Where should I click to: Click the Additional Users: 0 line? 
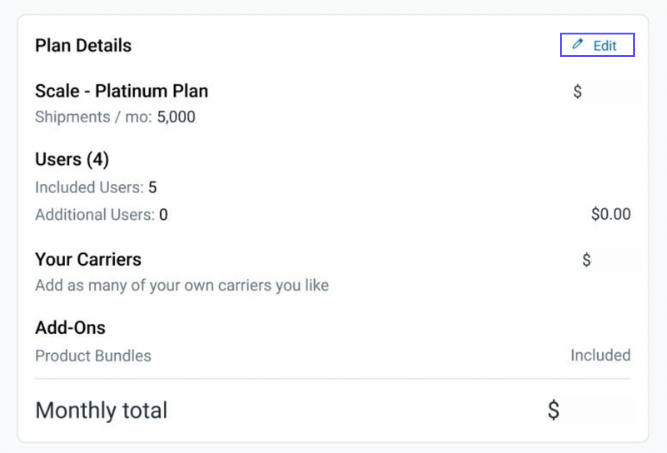point(101,214)
